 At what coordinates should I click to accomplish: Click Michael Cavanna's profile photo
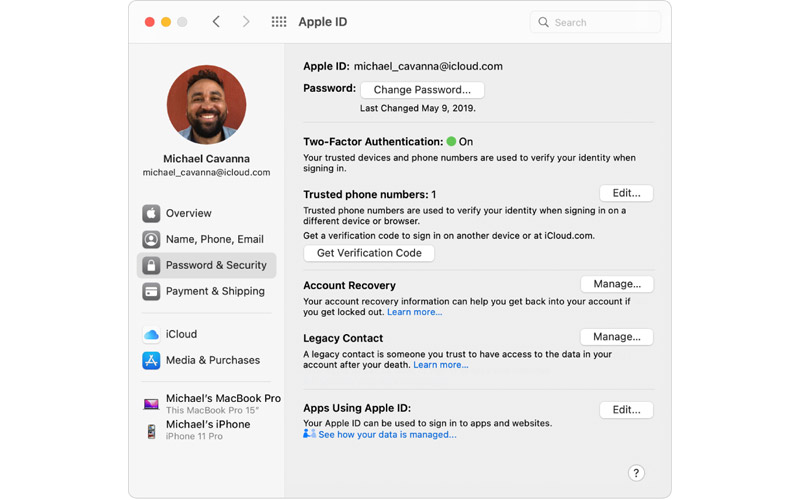click(207, 105)
